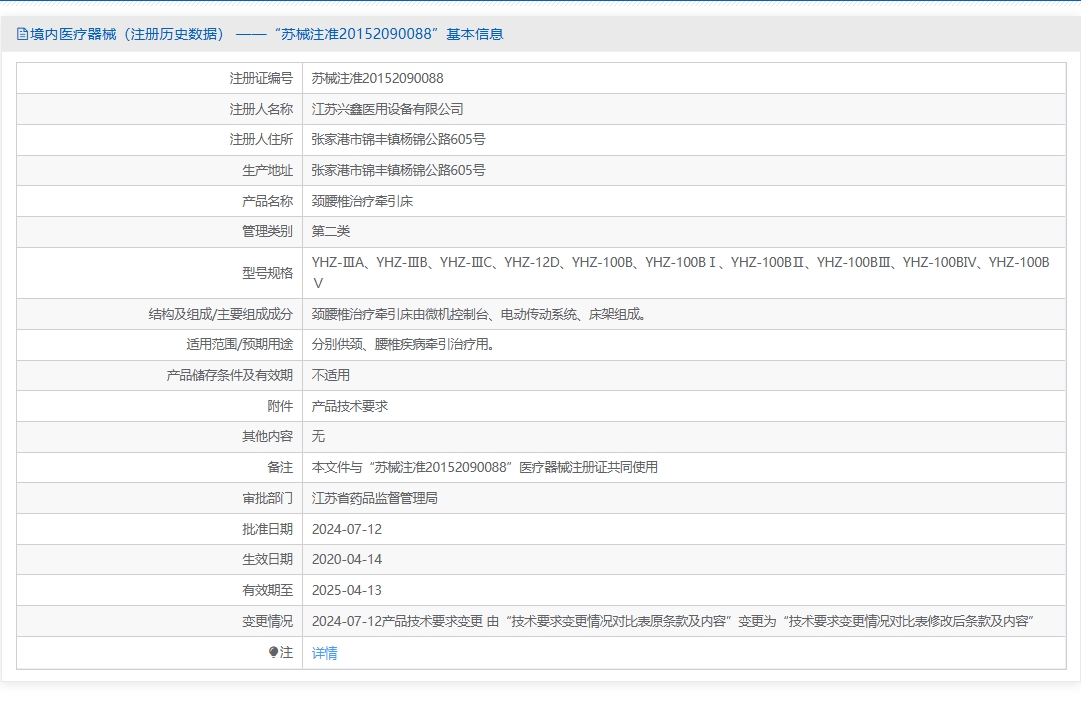Click the 结构及组成/主要组成成分 label
1081x703 pixels.
coord(221,314)
